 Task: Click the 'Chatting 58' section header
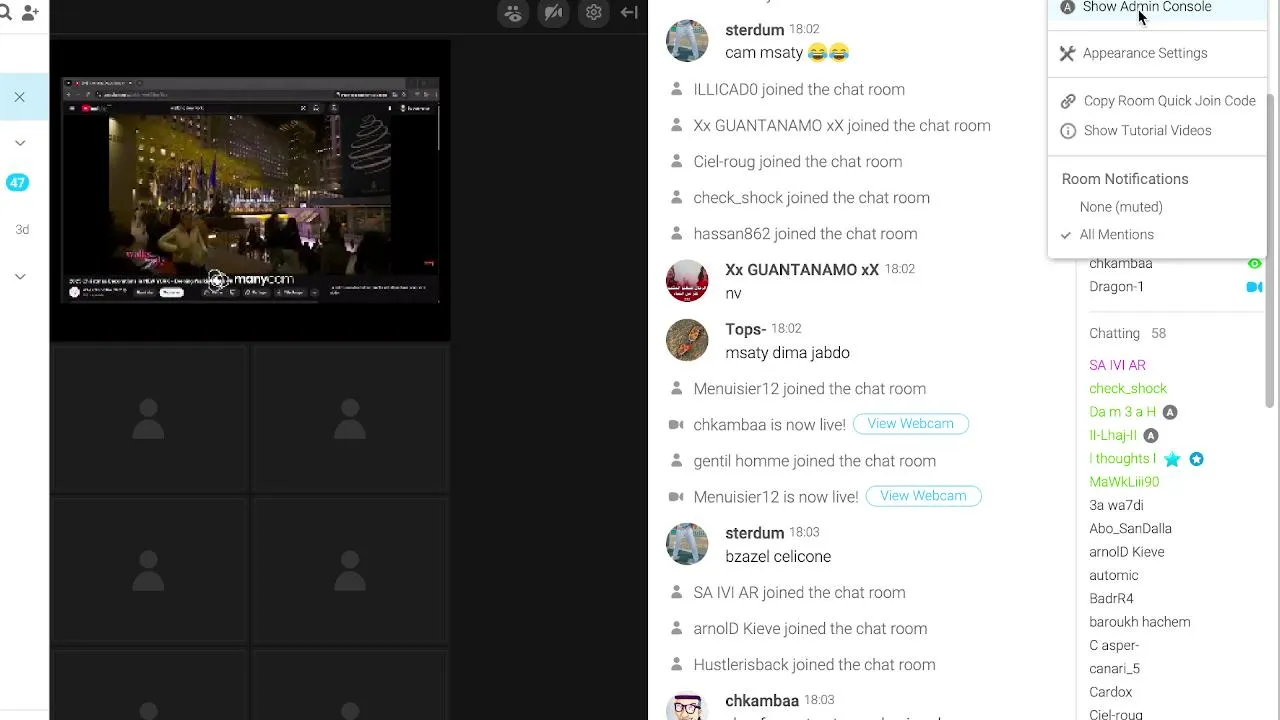[x=1127, y=333]
